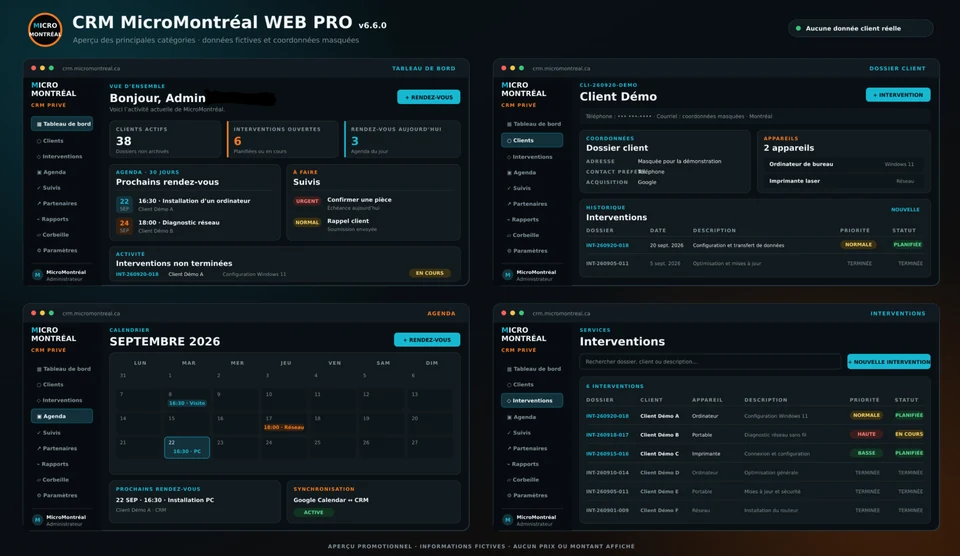
Task: Open Rapports in the dashboard window sidebar
Action: 55,219
